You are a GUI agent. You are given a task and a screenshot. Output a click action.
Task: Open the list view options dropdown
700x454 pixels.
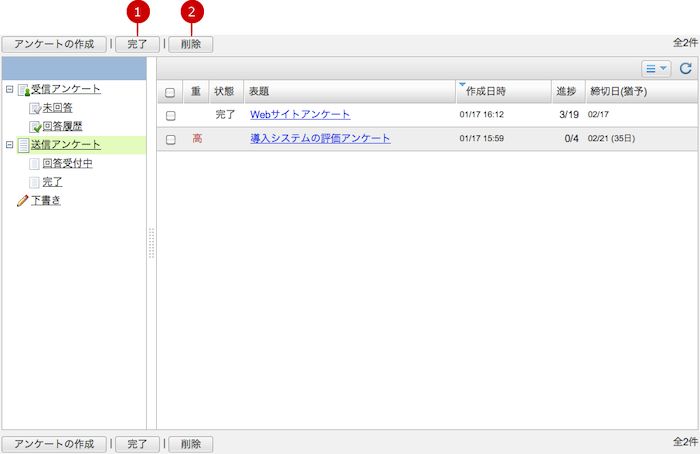656,68
